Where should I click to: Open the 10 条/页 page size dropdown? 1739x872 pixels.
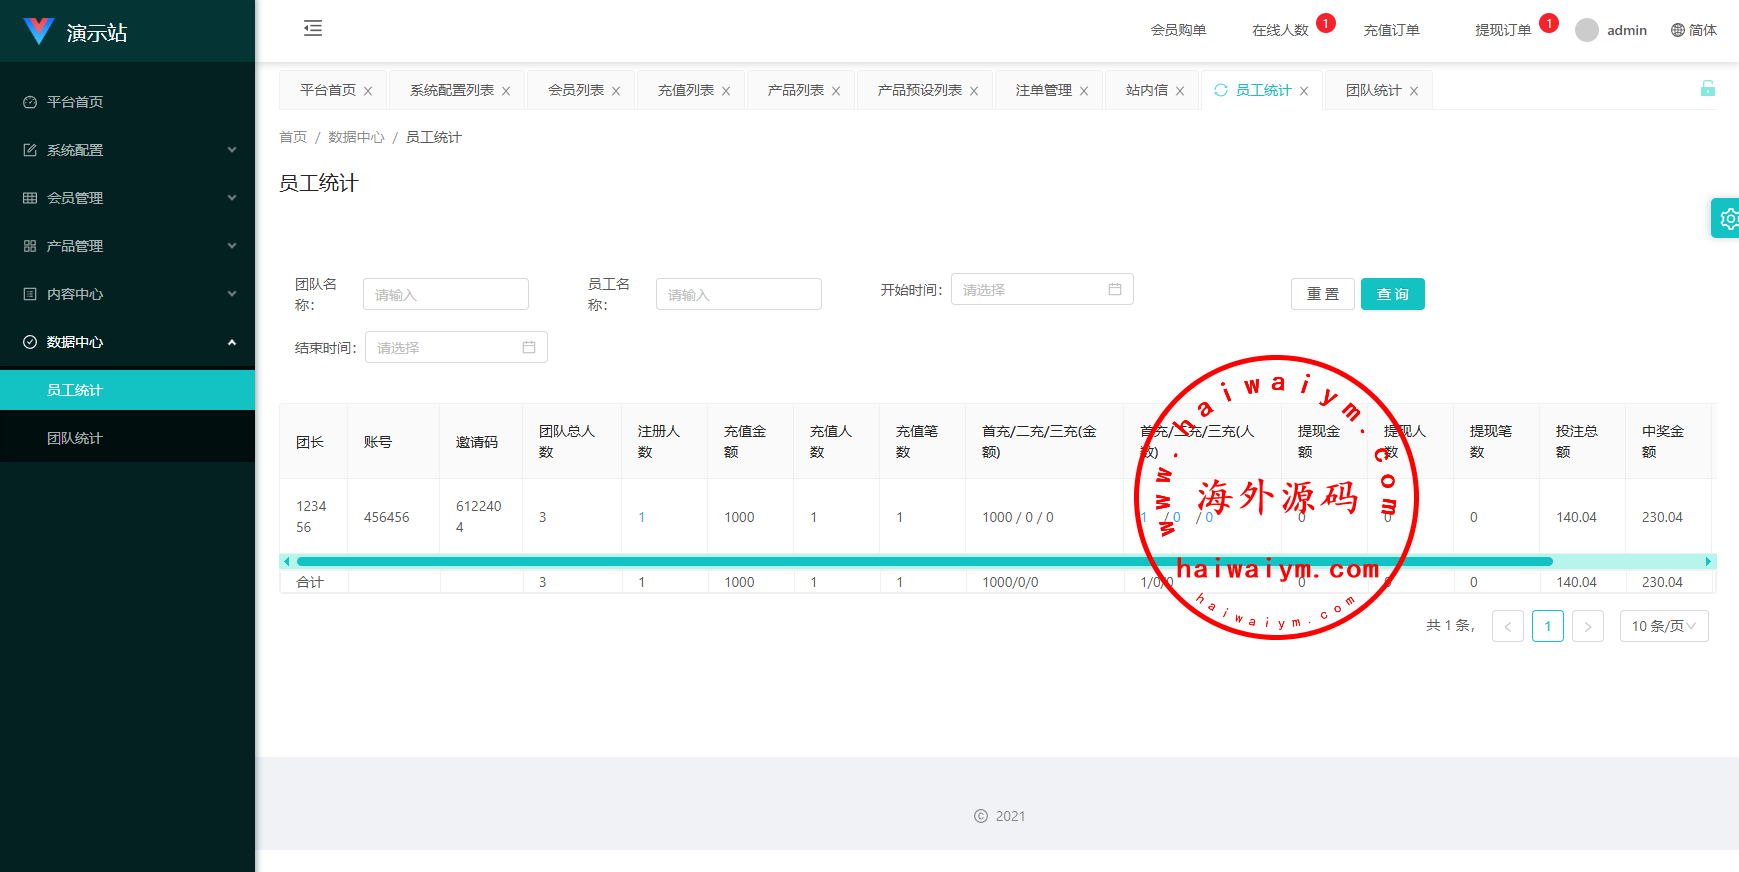1663,626
